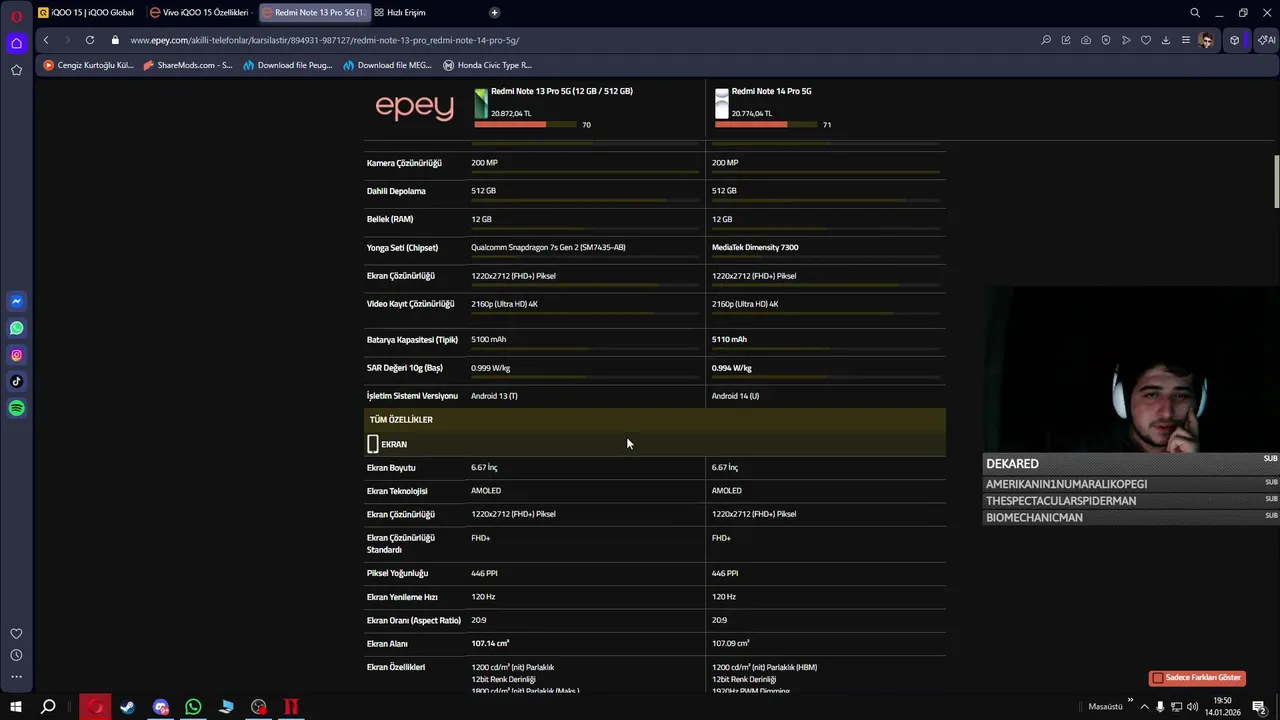Open ShareMods.com bookmark
Viewport: 1280px width, 720px height.
[188, 65]
